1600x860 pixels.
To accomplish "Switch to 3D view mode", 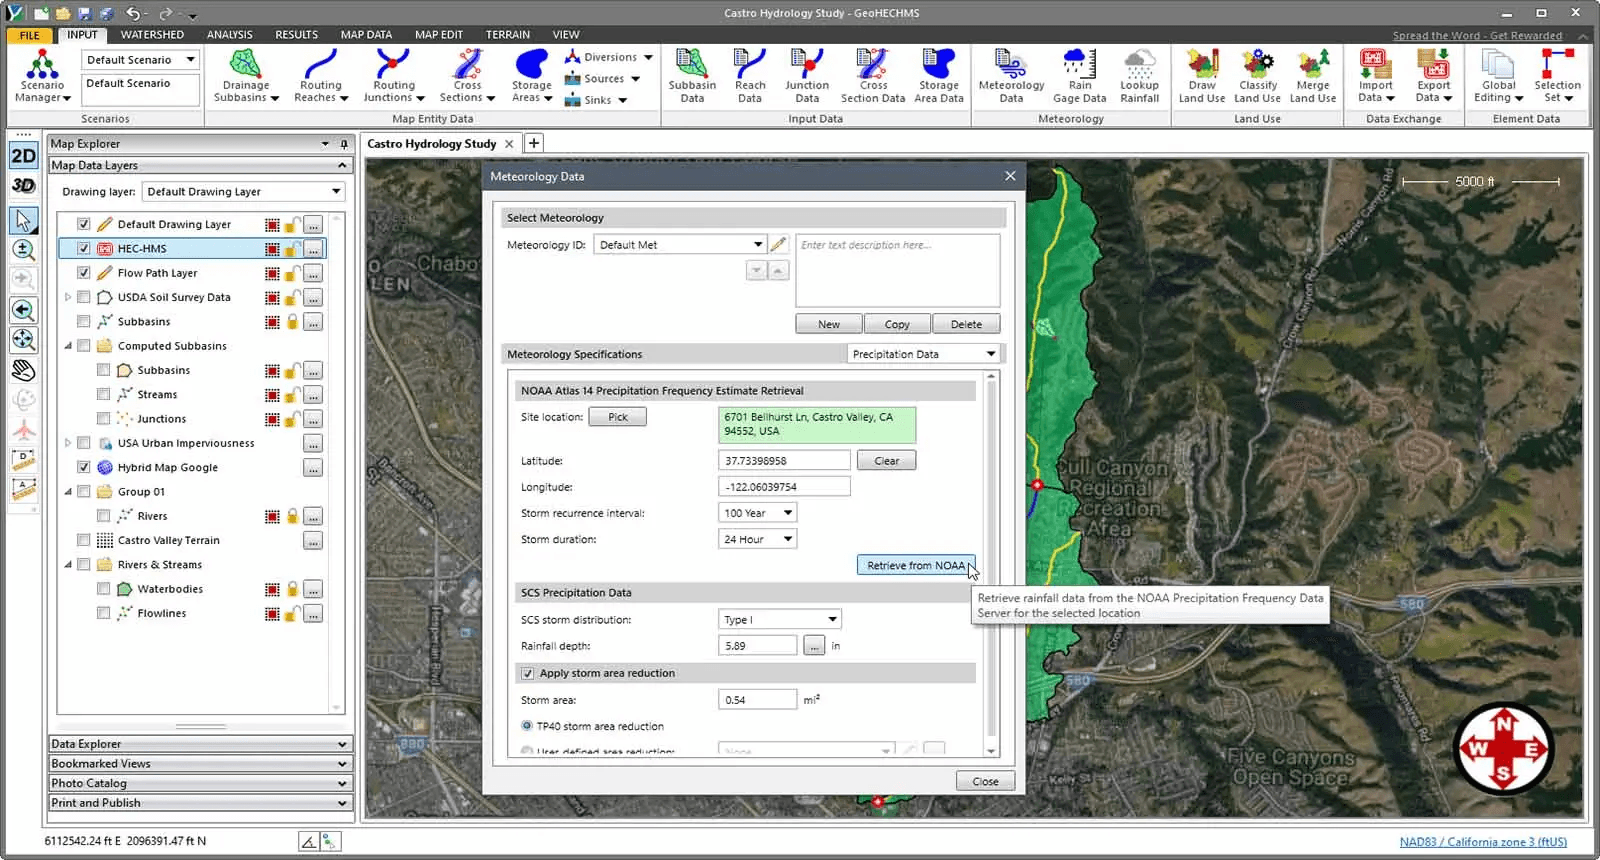I will (x=23, y=185).
